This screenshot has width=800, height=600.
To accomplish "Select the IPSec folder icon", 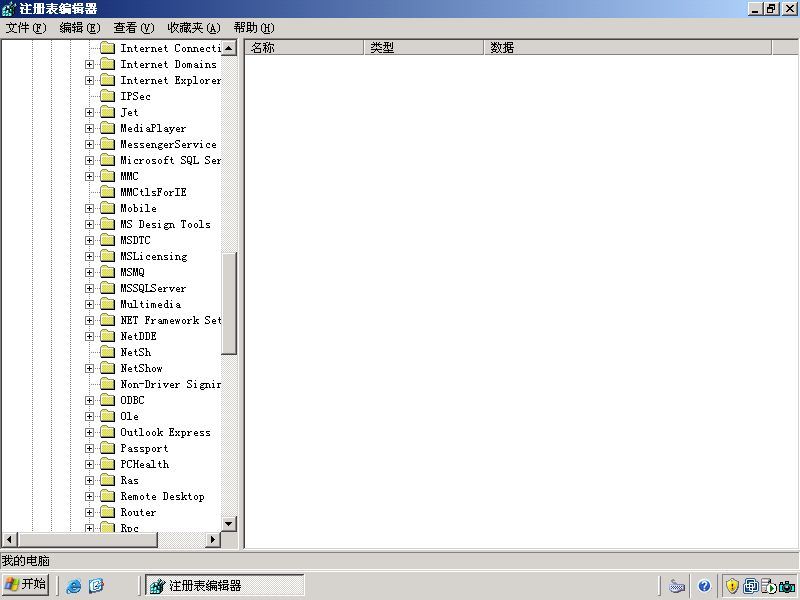I will point(107,96).
